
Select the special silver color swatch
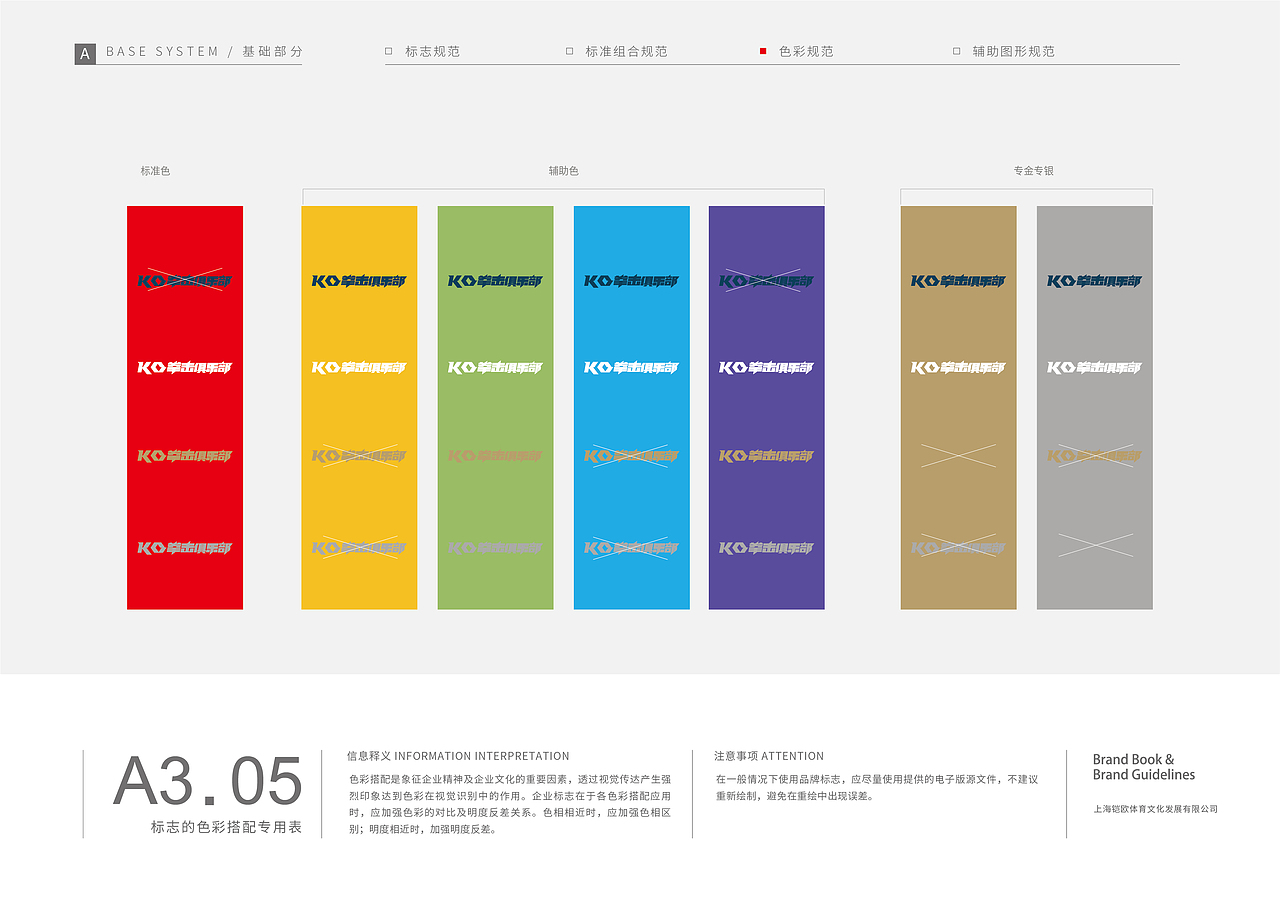click(1094, 407)
